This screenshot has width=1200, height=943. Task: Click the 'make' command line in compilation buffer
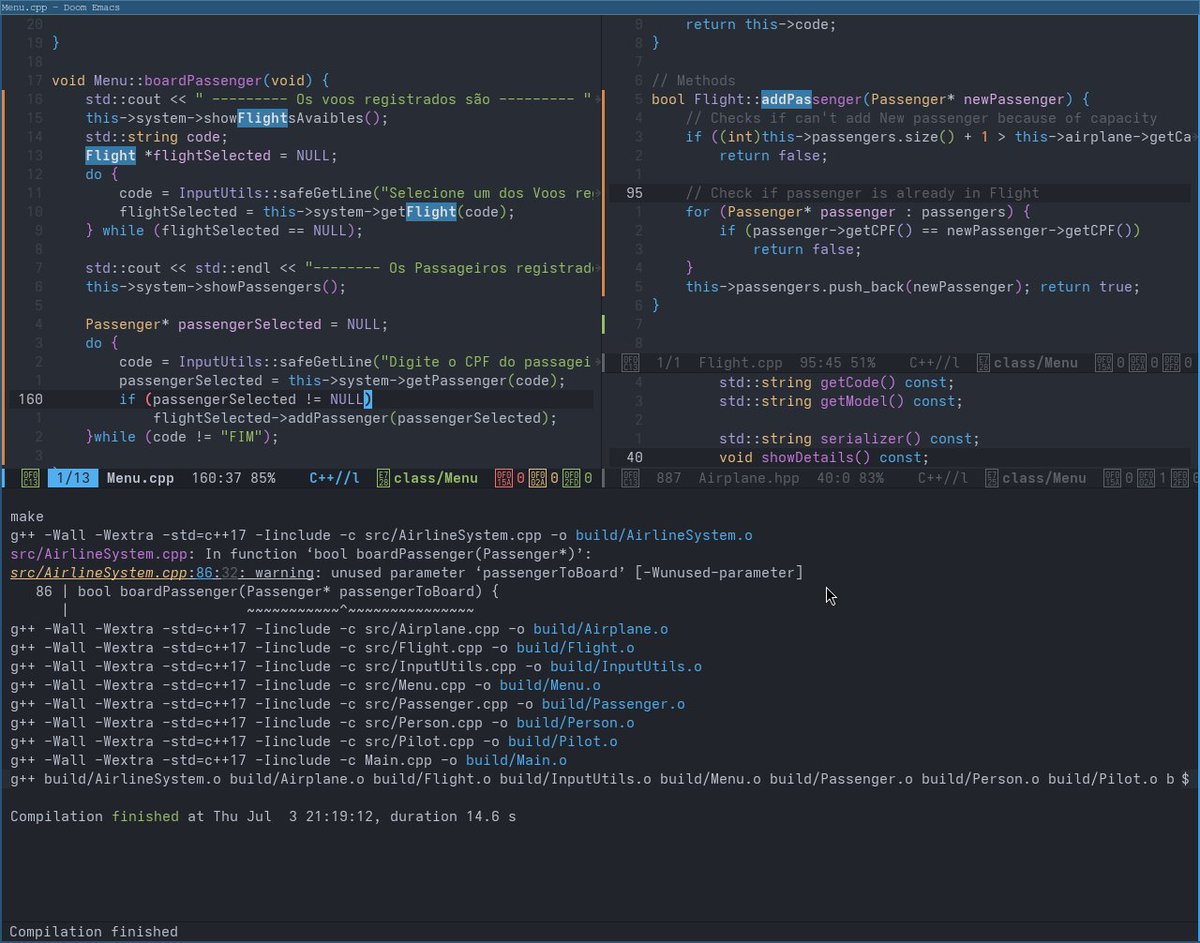[27, 517]
